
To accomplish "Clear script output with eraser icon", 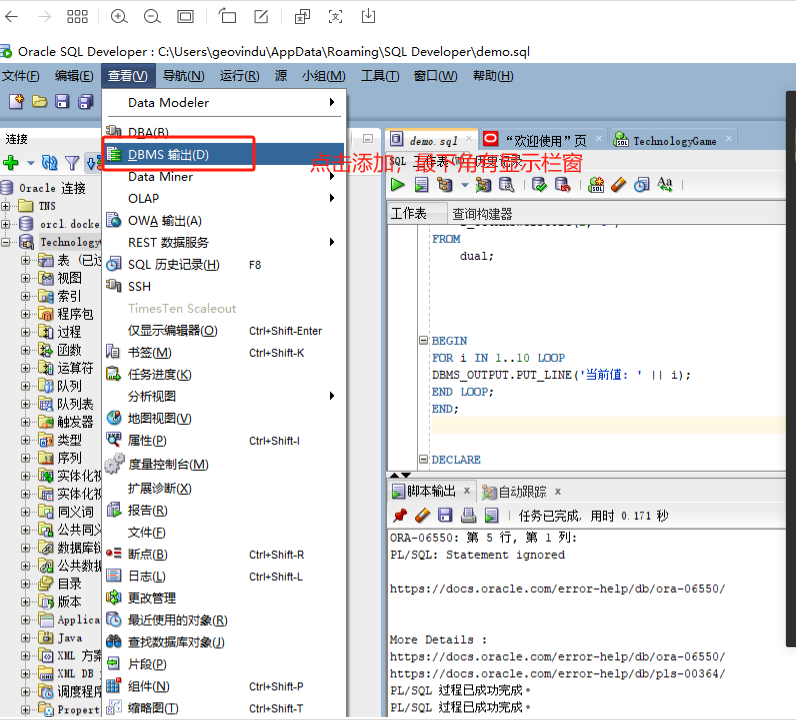I will (x=422, y=516).
